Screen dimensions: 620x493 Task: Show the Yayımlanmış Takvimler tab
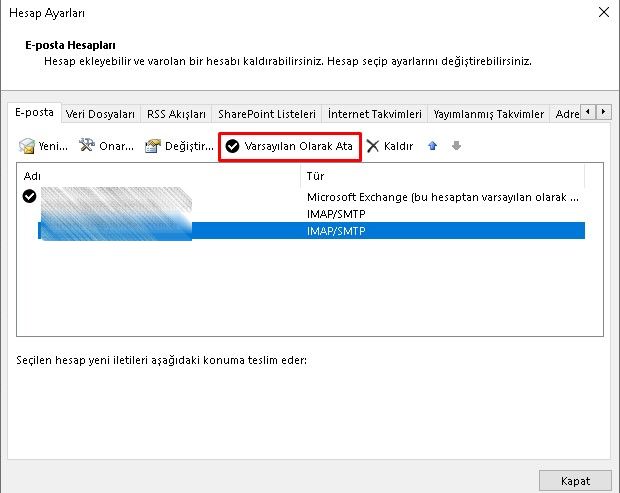488,114
